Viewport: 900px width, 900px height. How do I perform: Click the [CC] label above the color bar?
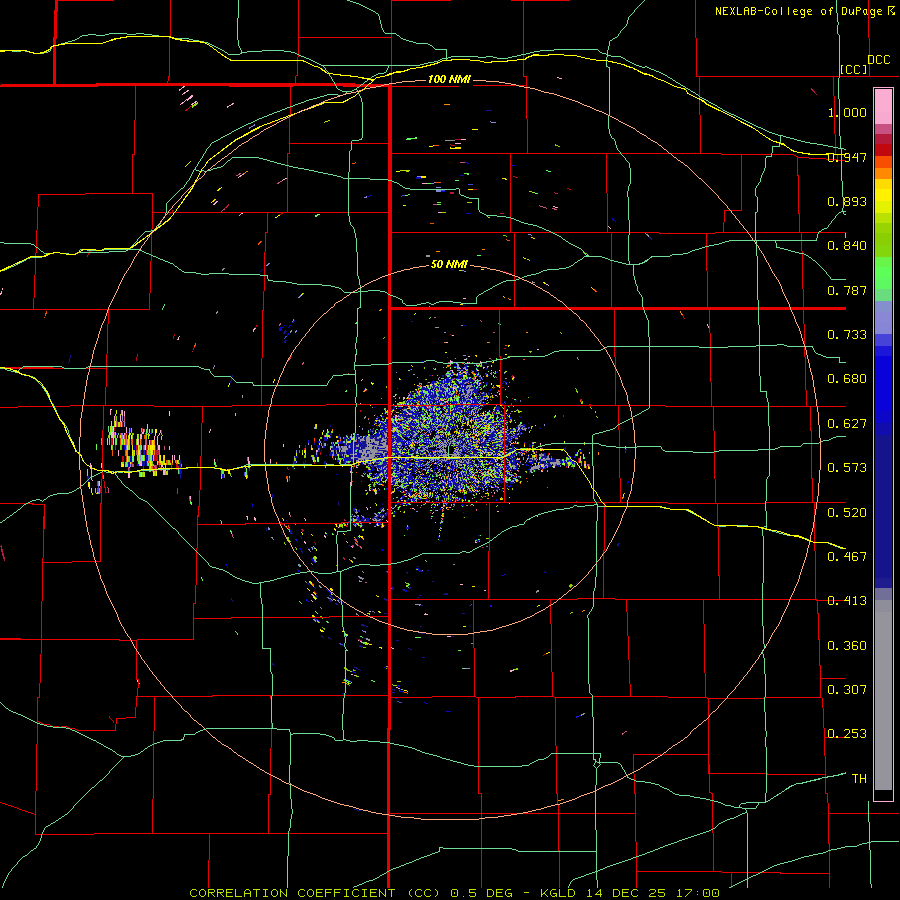854,69
